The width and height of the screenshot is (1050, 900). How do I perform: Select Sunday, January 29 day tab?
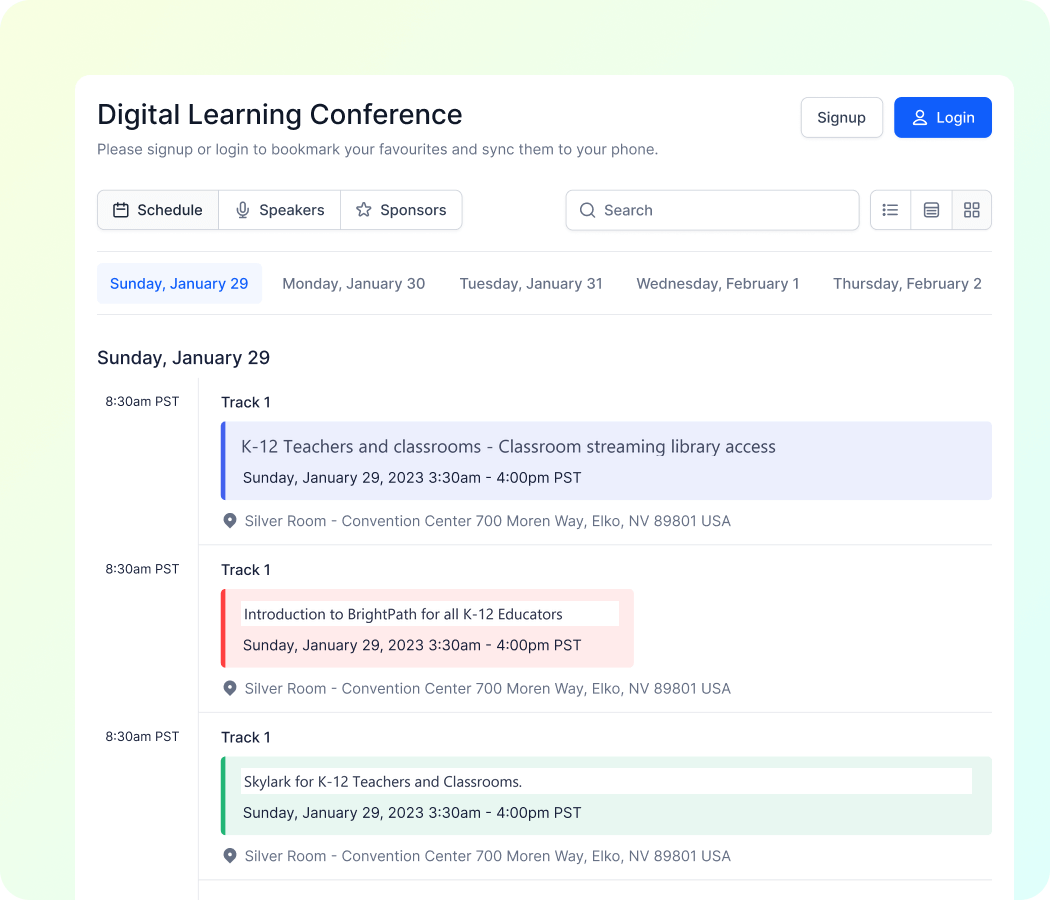[179, 284]
